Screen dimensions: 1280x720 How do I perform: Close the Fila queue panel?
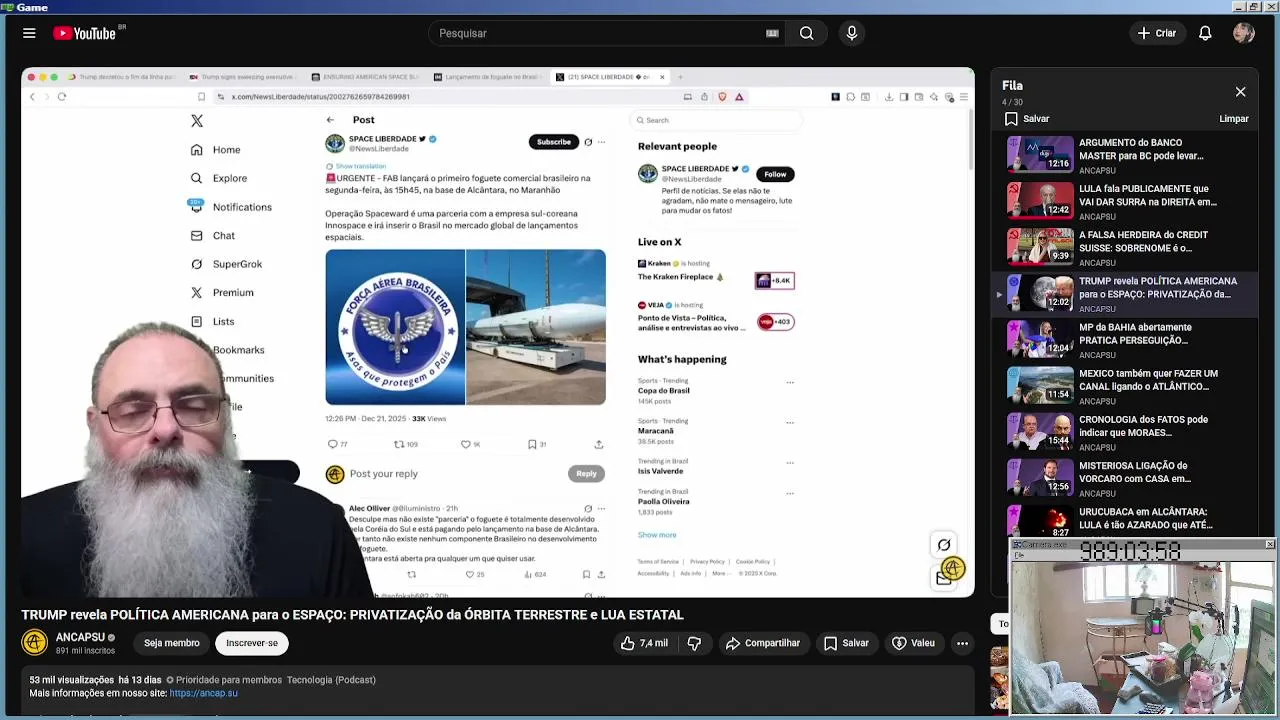pos(1240,92)
